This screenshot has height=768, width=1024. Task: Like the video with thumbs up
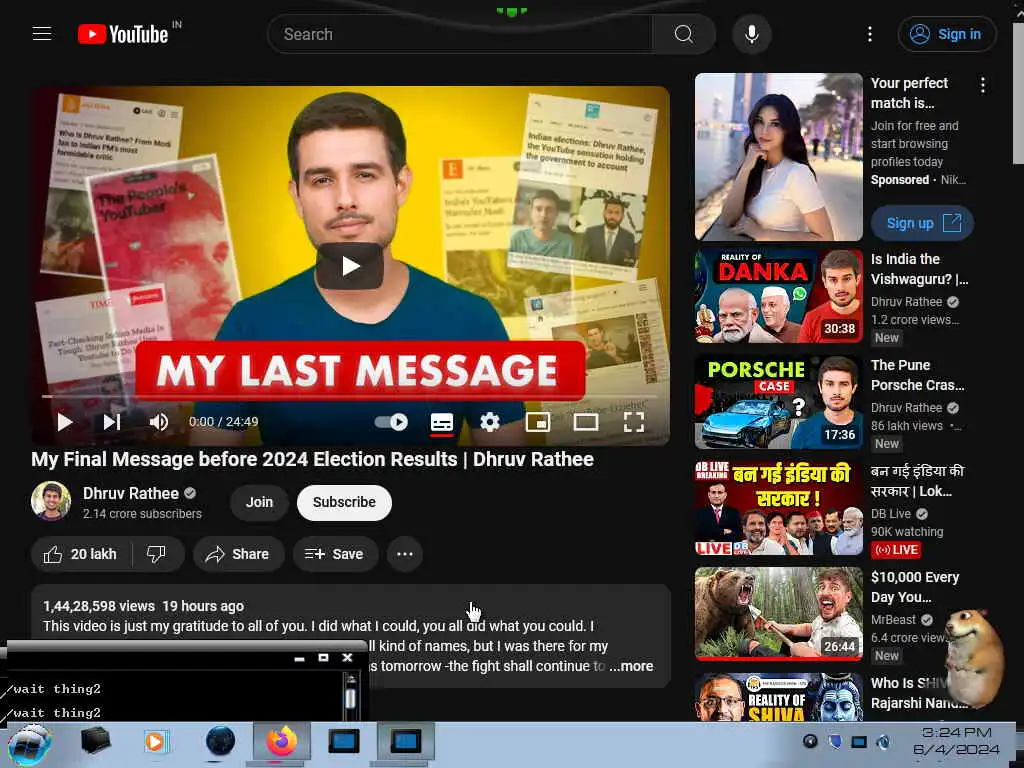(81, 554)
